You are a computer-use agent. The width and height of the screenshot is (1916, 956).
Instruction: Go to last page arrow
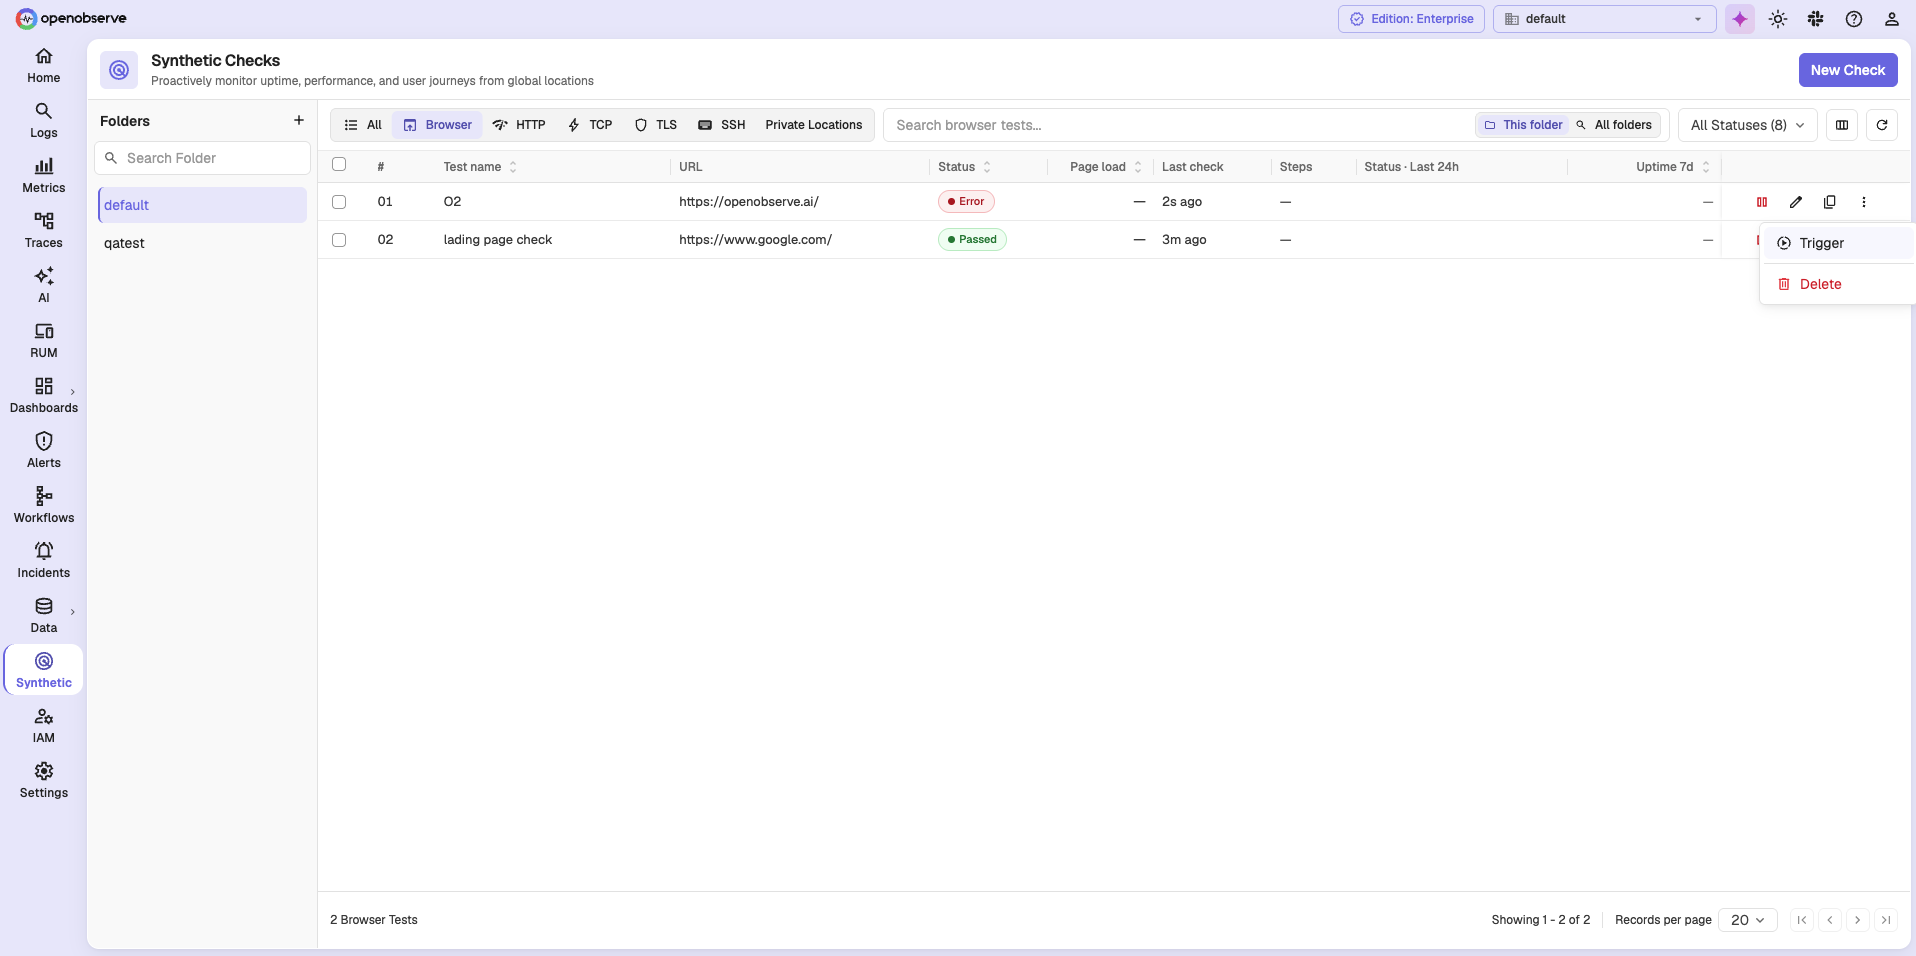(1886, 920)
